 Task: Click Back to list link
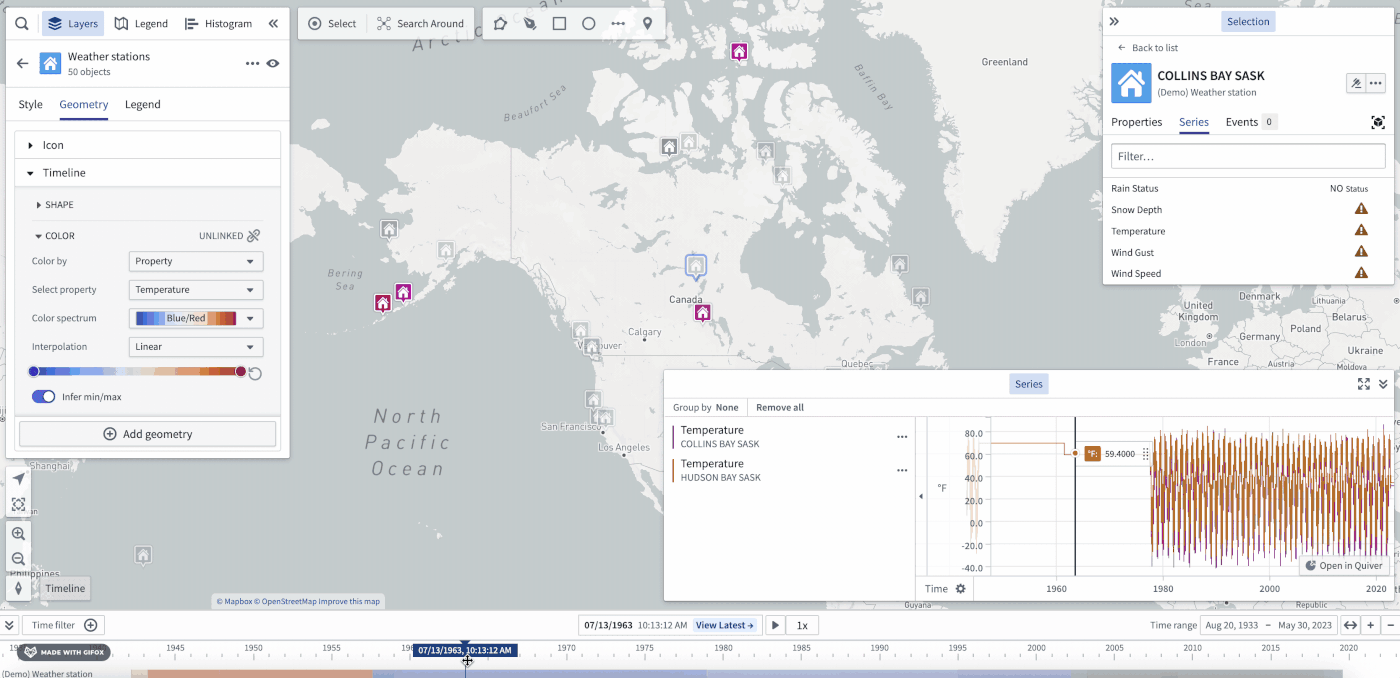[1148, 48]
